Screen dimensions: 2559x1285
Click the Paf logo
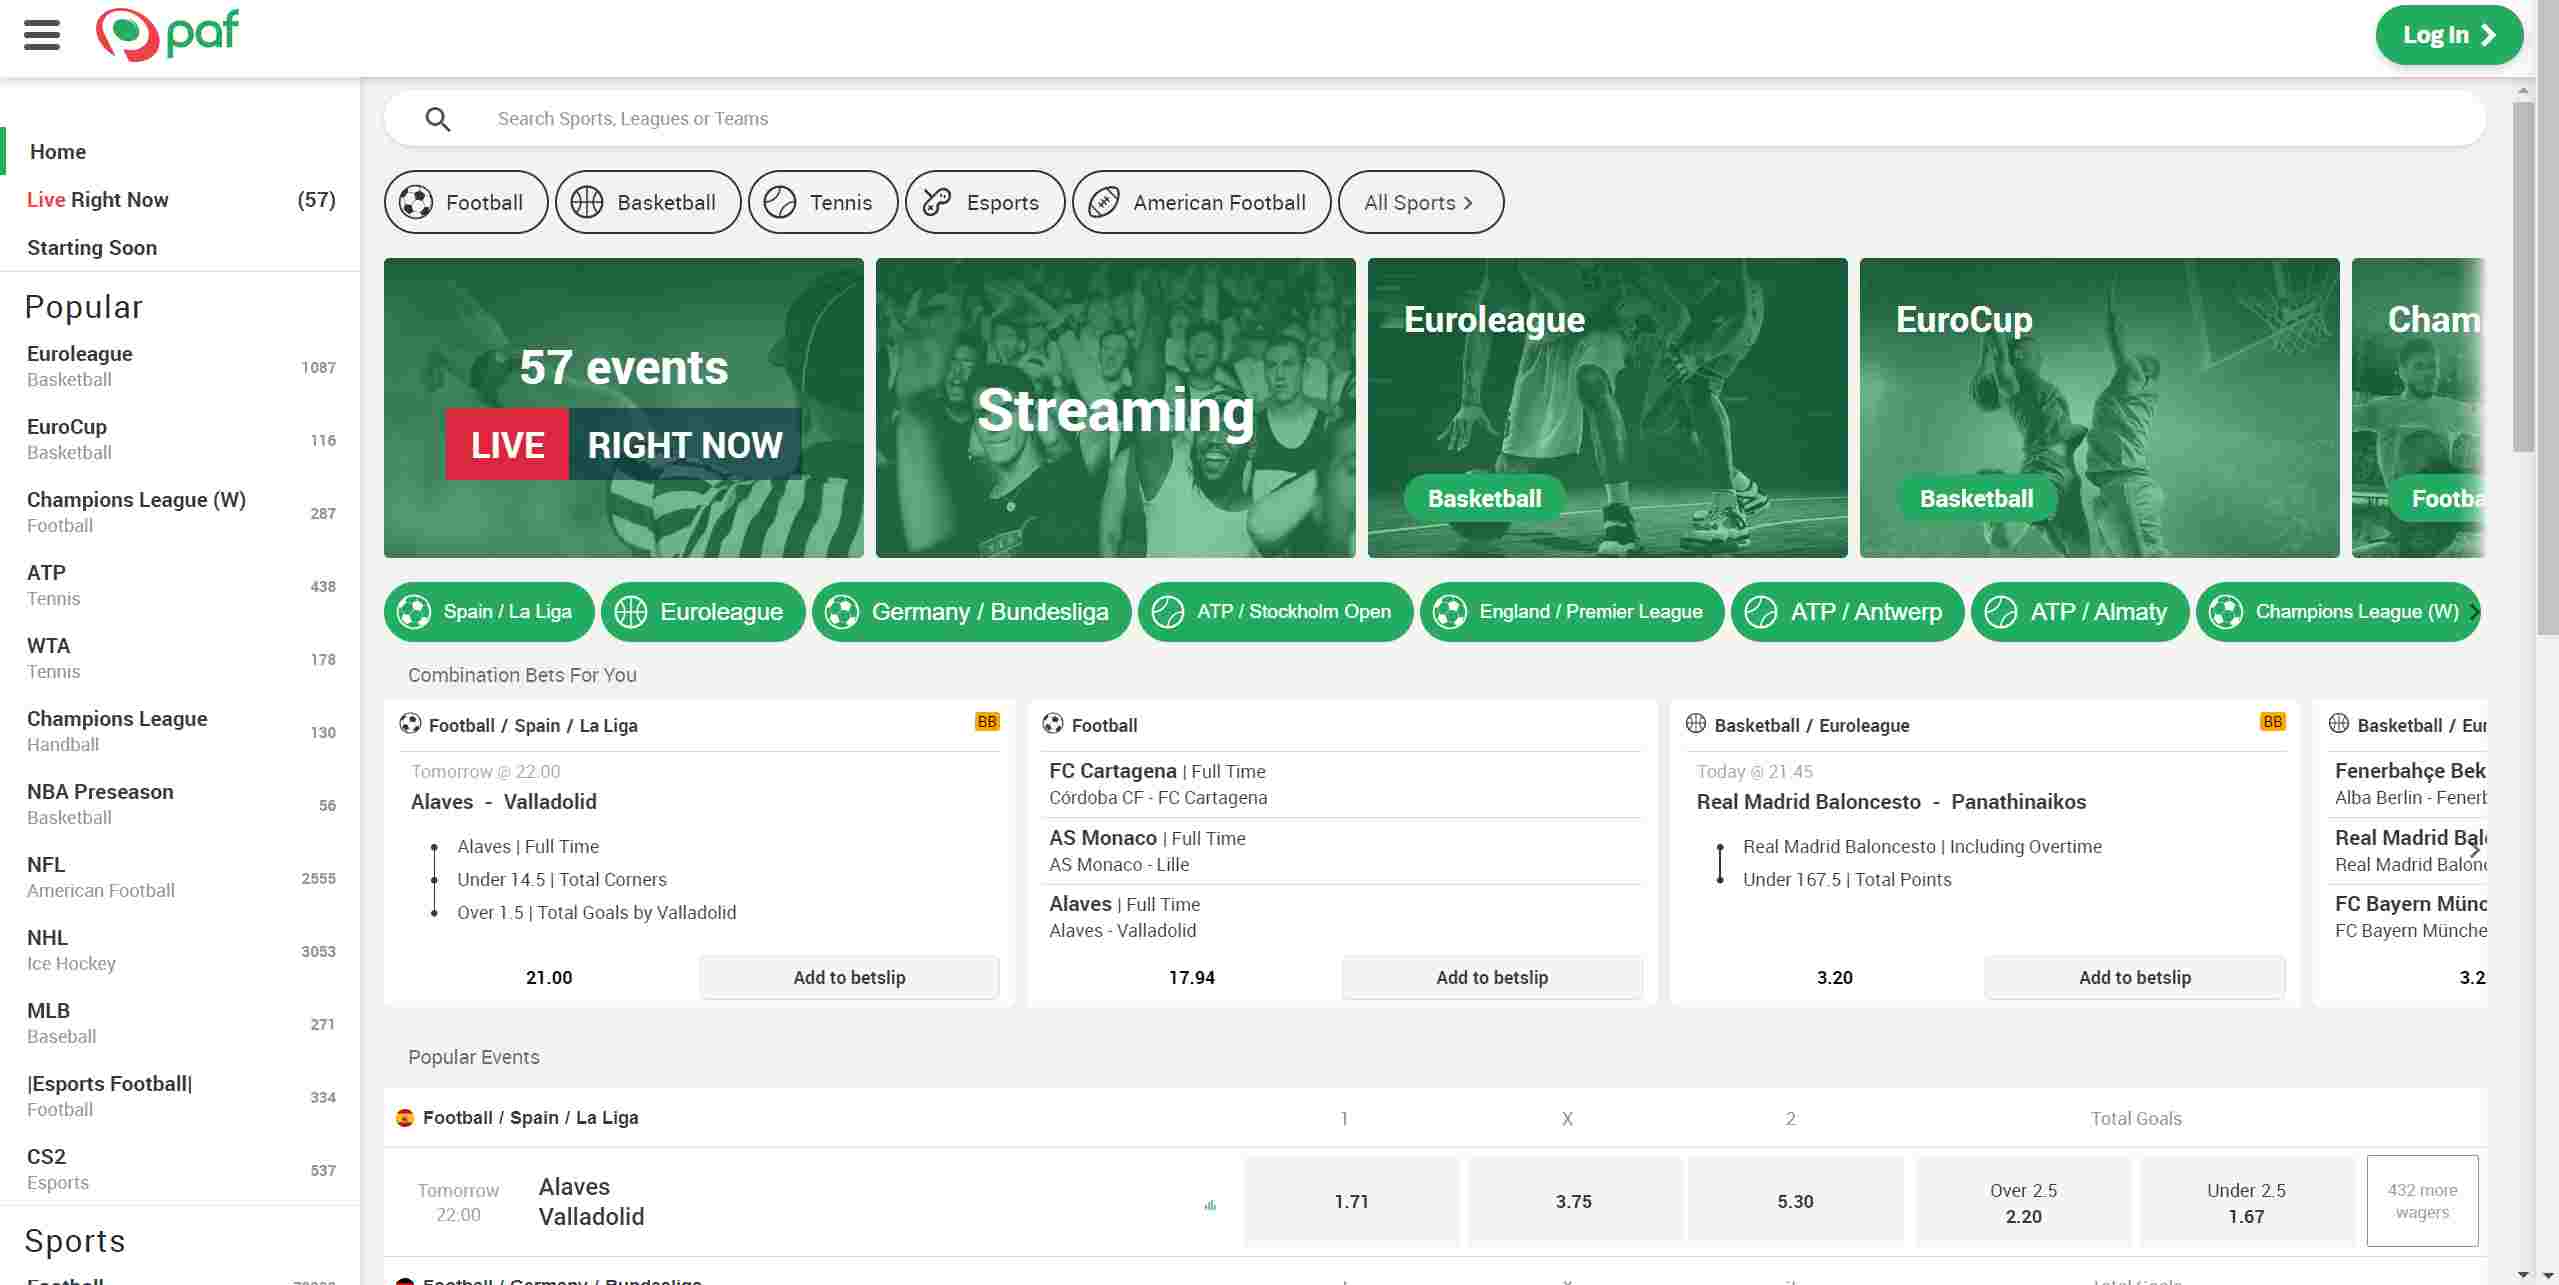pos(167,35)
